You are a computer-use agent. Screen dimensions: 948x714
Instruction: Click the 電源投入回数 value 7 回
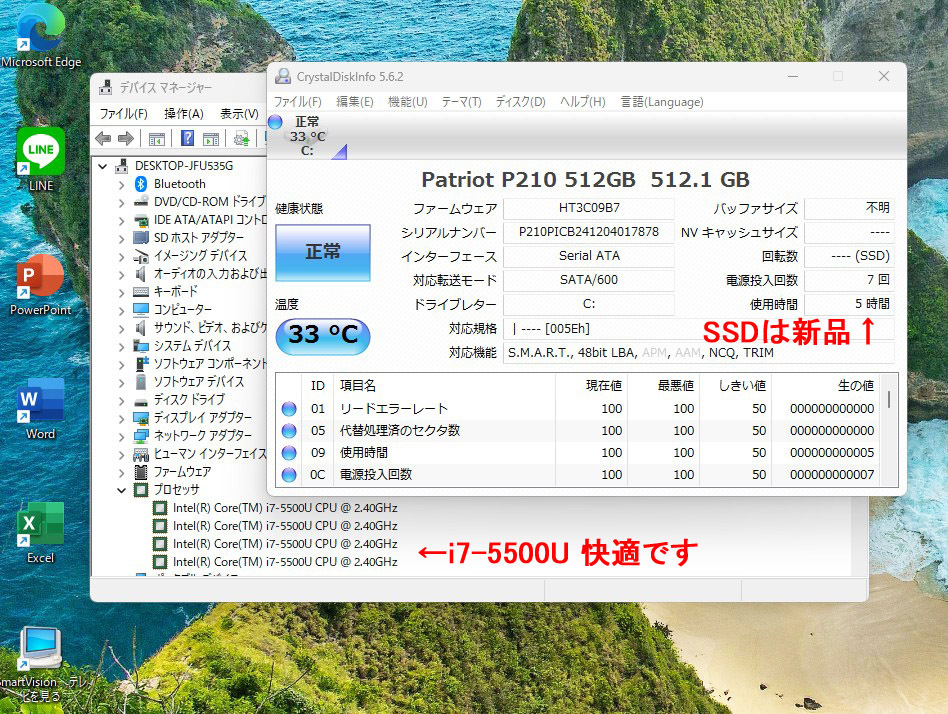click(x=849, y=280)
